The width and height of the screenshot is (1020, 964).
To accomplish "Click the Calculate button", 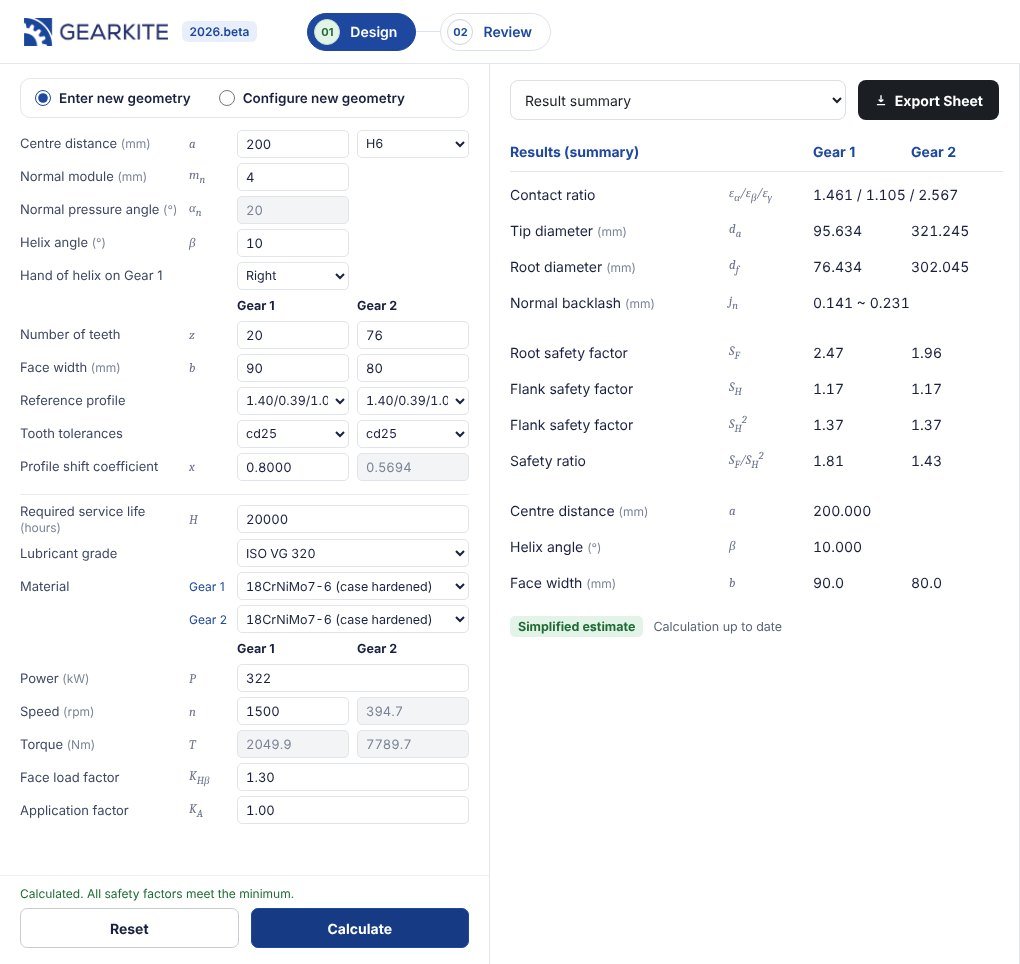I will click(x=360, y=929).
